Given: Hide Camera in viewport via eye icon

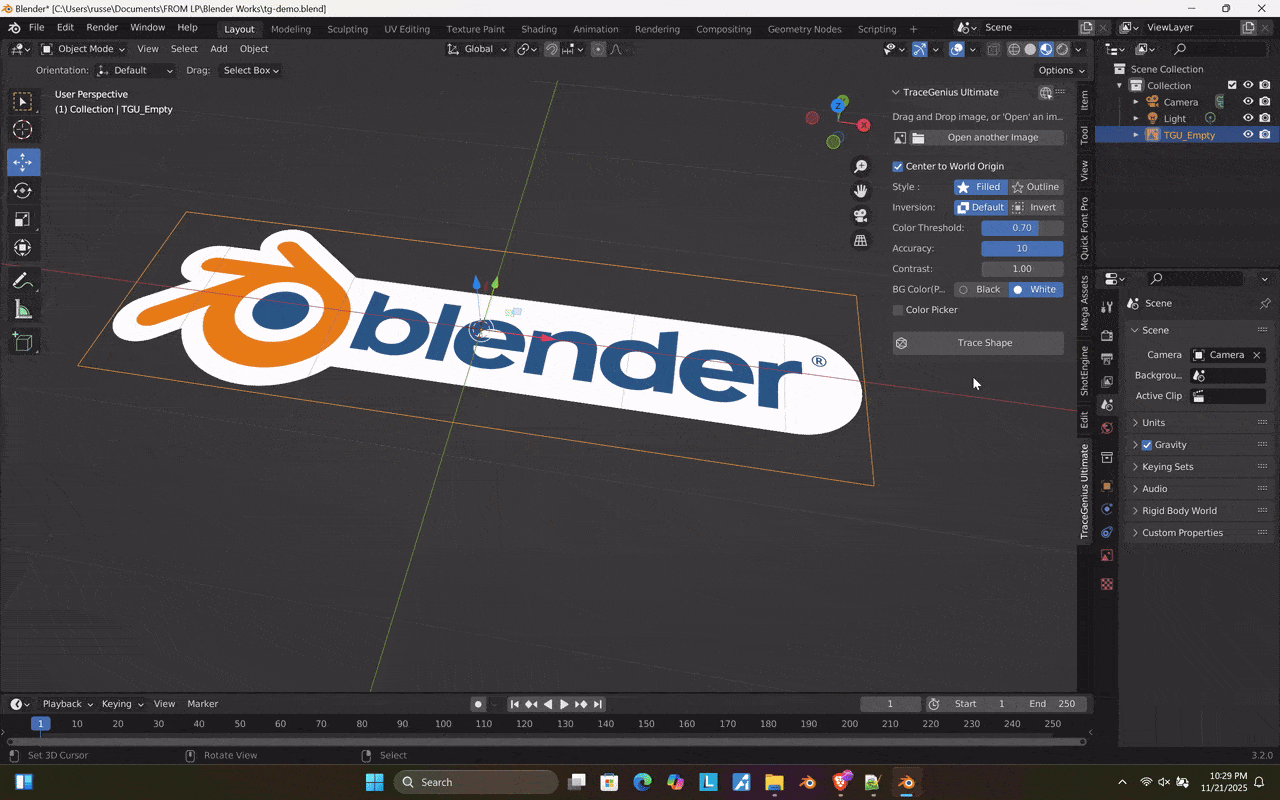Looking at the screenshot, I should pyautogui.click(x=1248, y=102).
